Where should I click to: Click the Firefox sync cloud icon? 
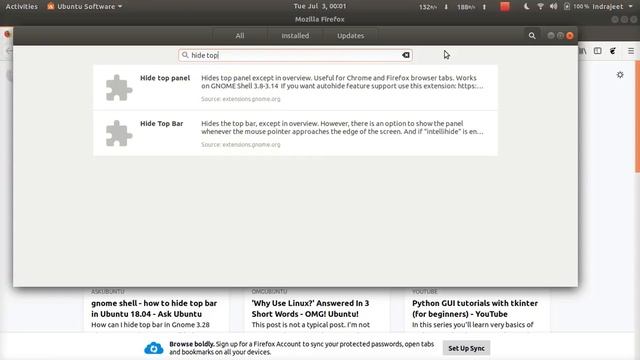[154, 348]
